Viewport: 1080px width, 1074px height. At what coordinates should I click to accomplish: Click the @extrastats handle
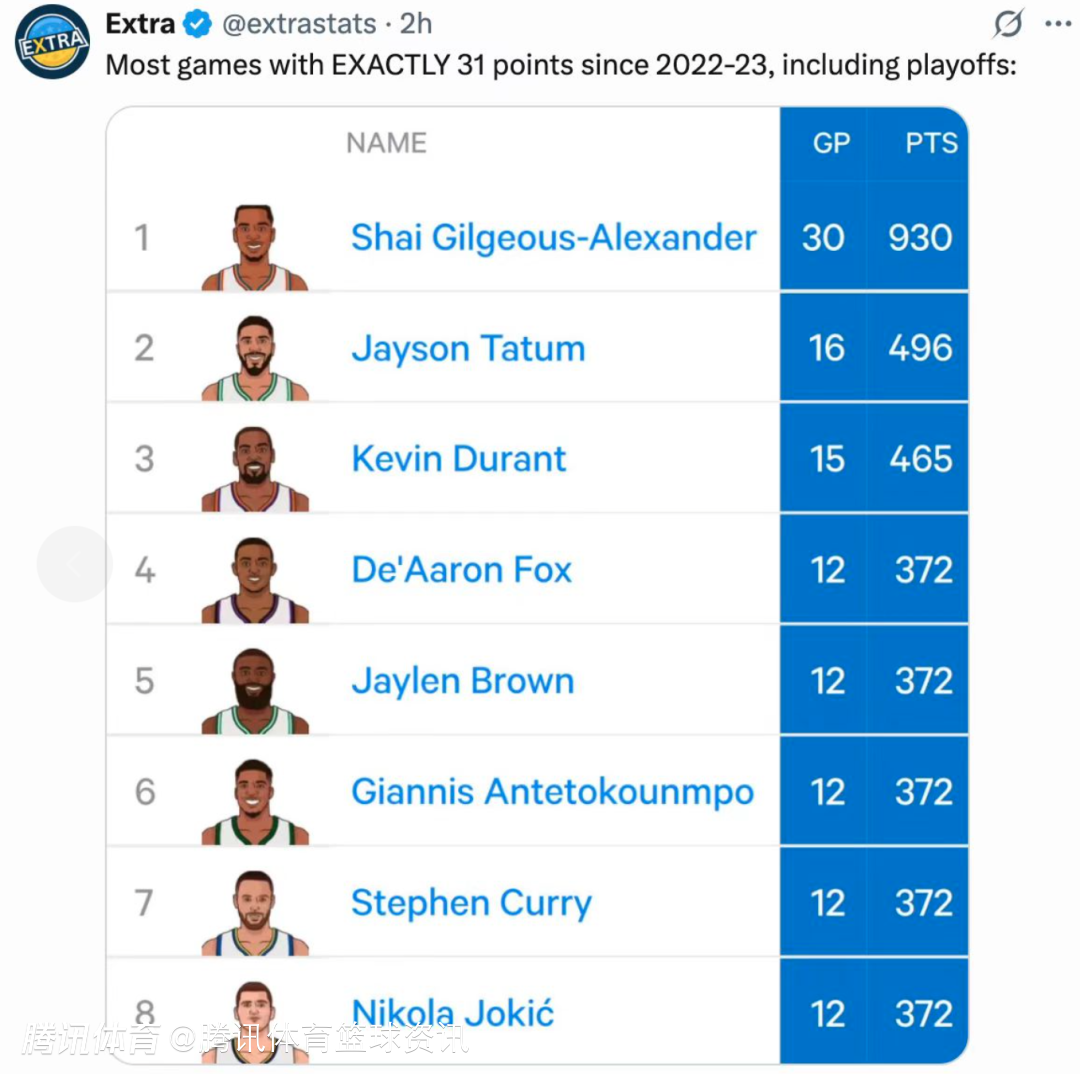[299, 24]
